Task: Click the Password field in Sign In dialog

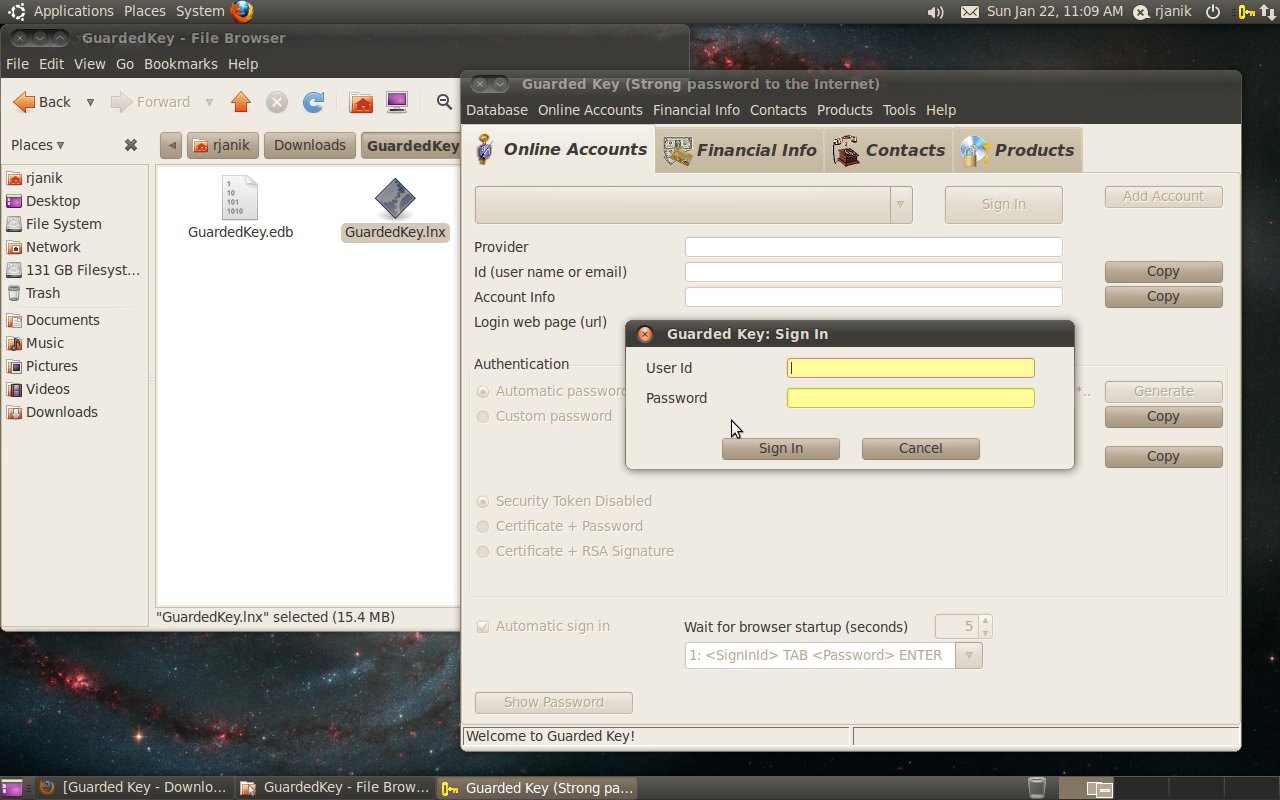Action: coord(911,398)
